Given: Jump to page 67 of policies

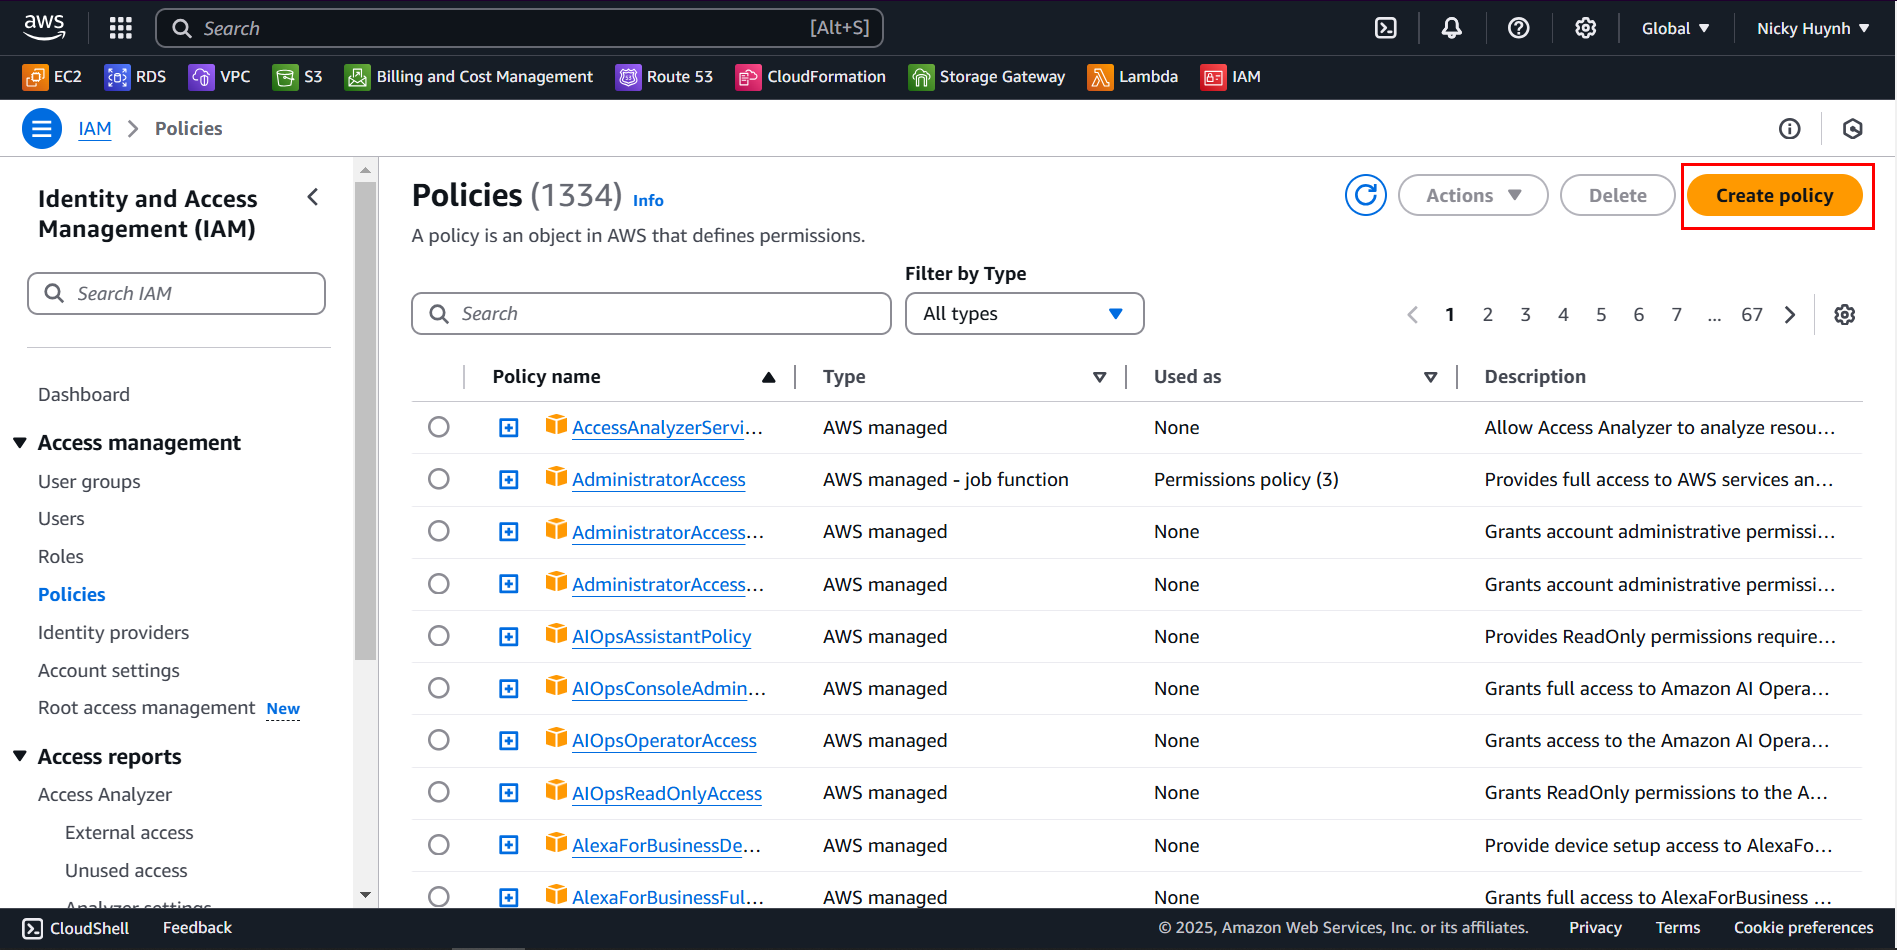Looking at the screenshot, I should tap(1752, 315).
